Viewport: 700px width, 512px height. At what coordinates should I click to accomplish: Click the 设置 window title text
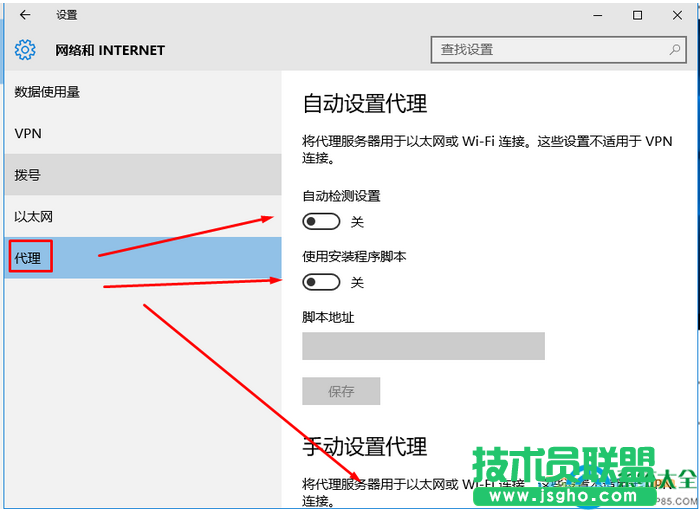click(67, 15)
